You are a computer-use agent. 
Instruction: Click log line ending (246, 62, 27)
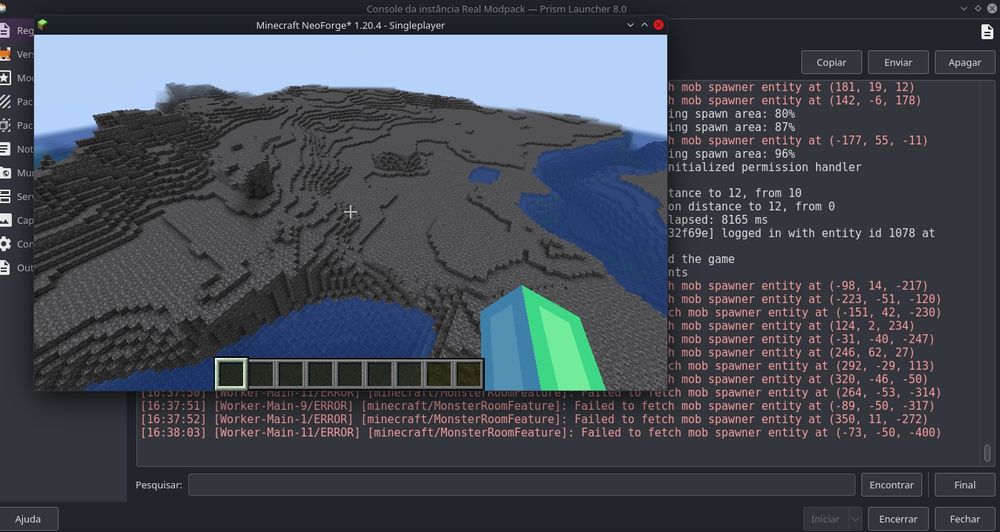[x=791, y=353]
